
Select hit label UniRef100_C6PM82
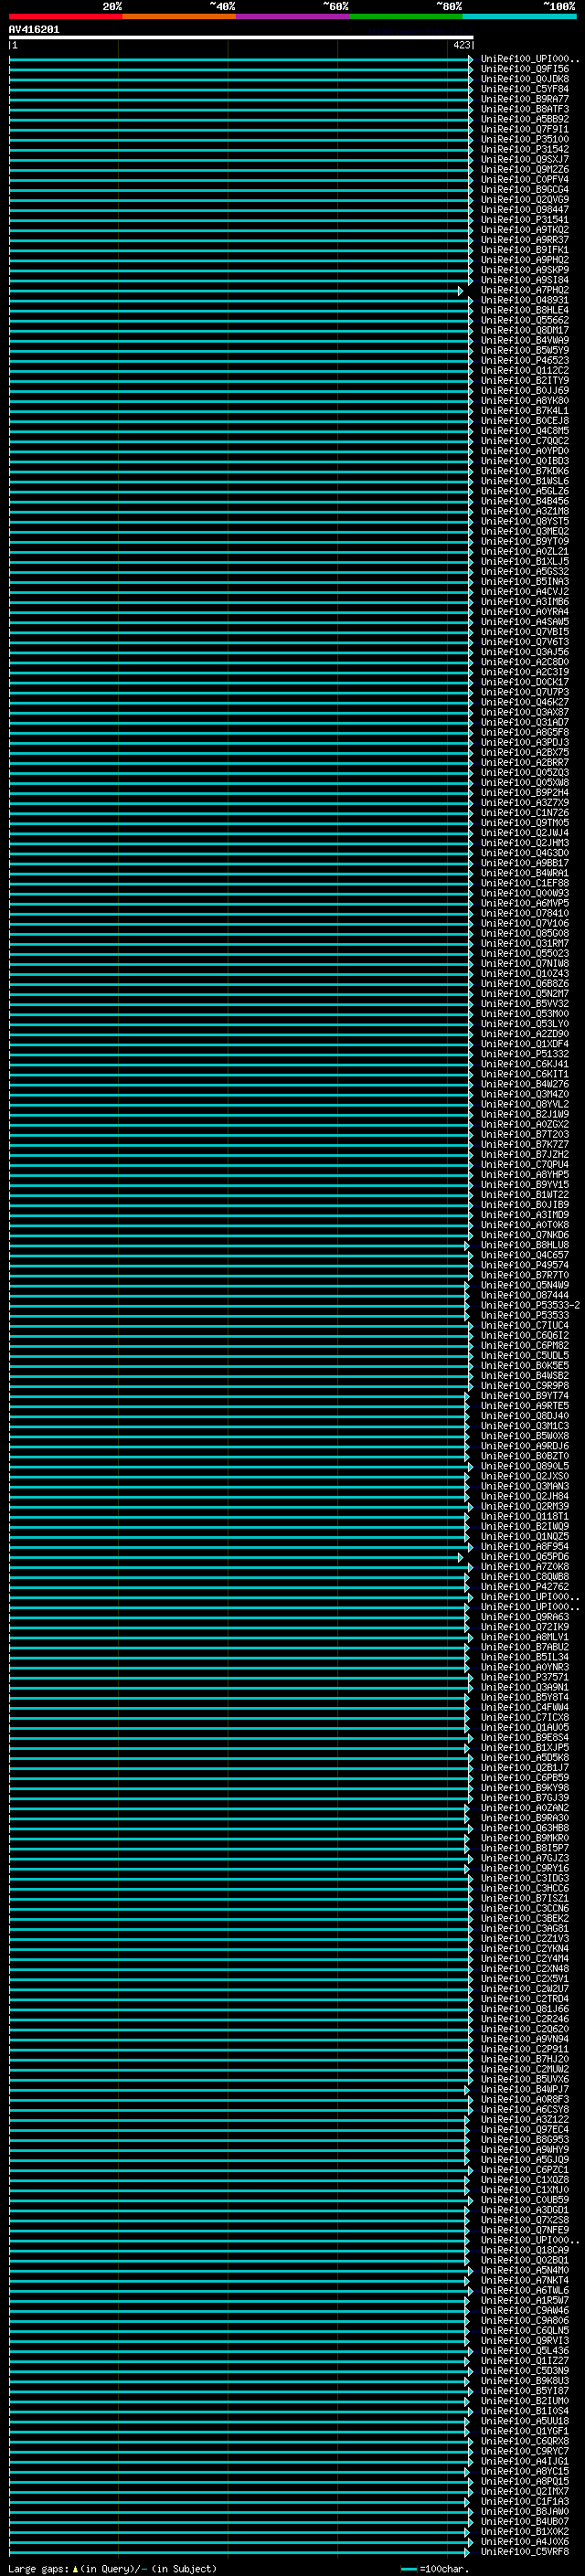click(x=525, y=1346)
